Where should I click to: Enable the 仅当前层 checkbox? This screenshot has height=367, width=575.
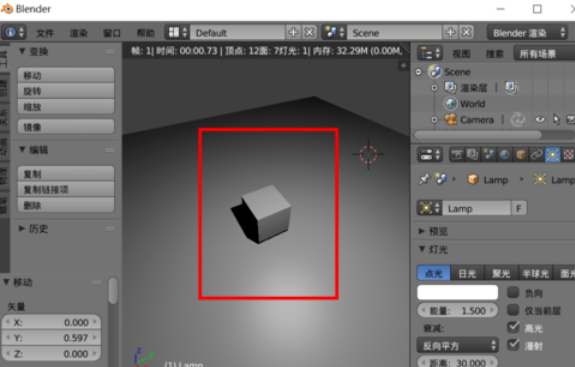513,310
